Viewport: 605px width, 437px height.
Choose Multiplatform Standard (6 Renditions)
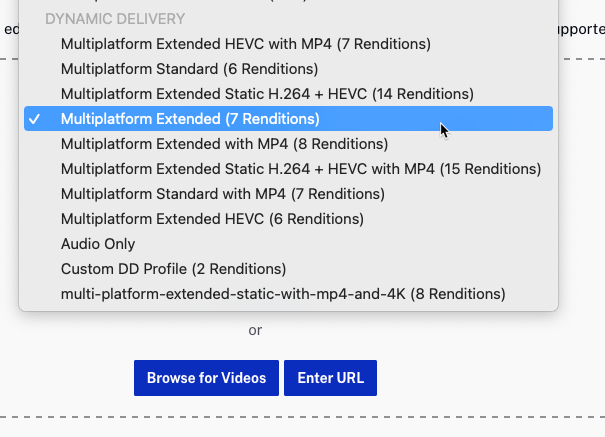pyautogui.click(x=189, y=69)
